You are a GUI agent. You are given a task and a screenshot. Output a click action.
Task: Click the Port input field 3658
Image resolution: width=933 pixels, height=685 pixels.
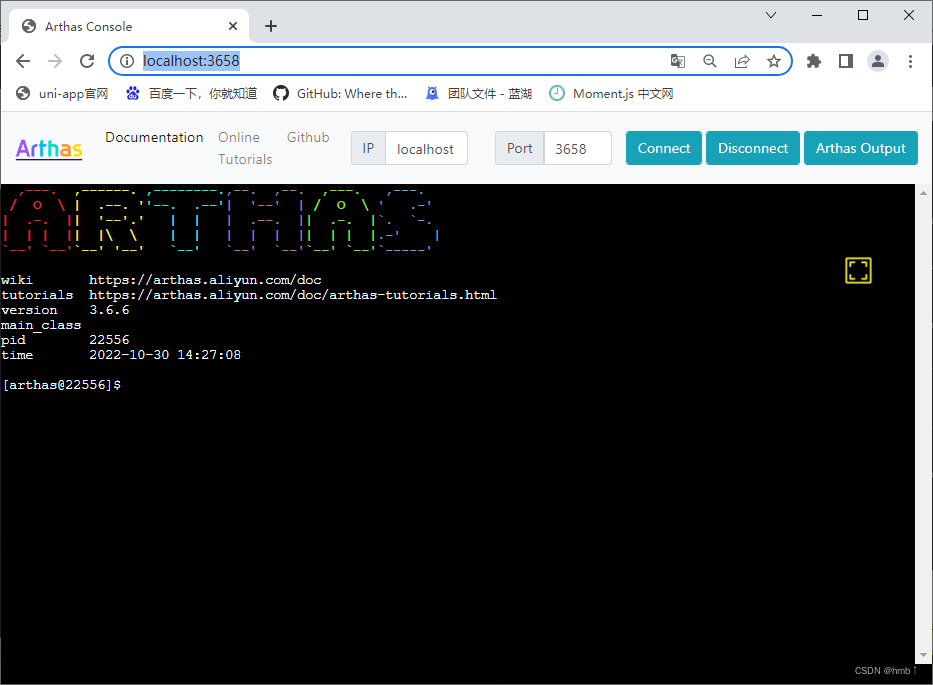click(x=577, y=148)
